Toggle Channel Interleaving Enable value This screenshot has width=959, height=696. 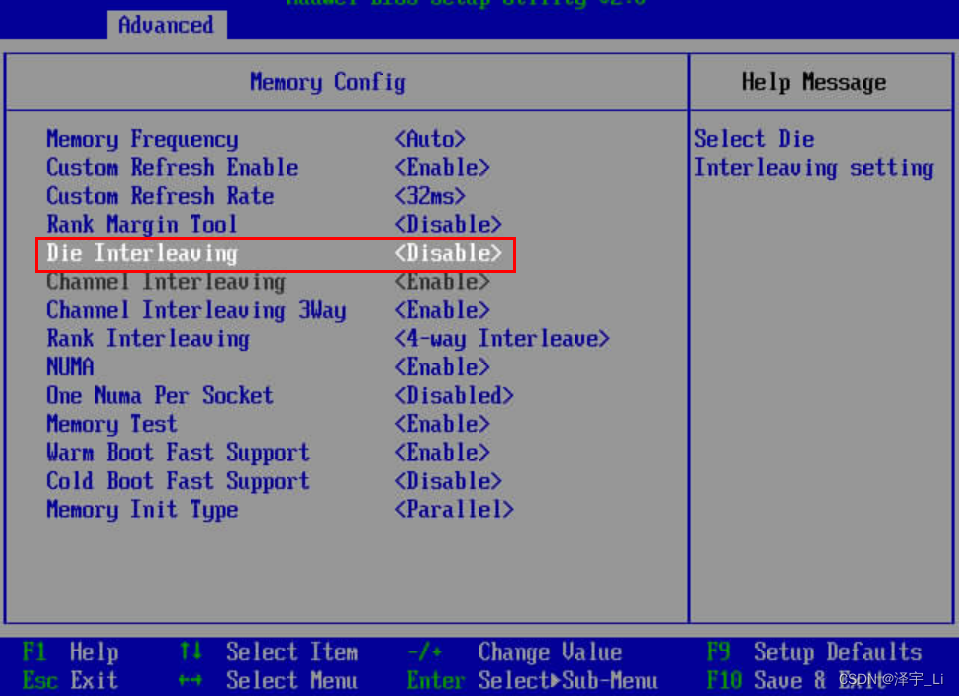(442, 281)
